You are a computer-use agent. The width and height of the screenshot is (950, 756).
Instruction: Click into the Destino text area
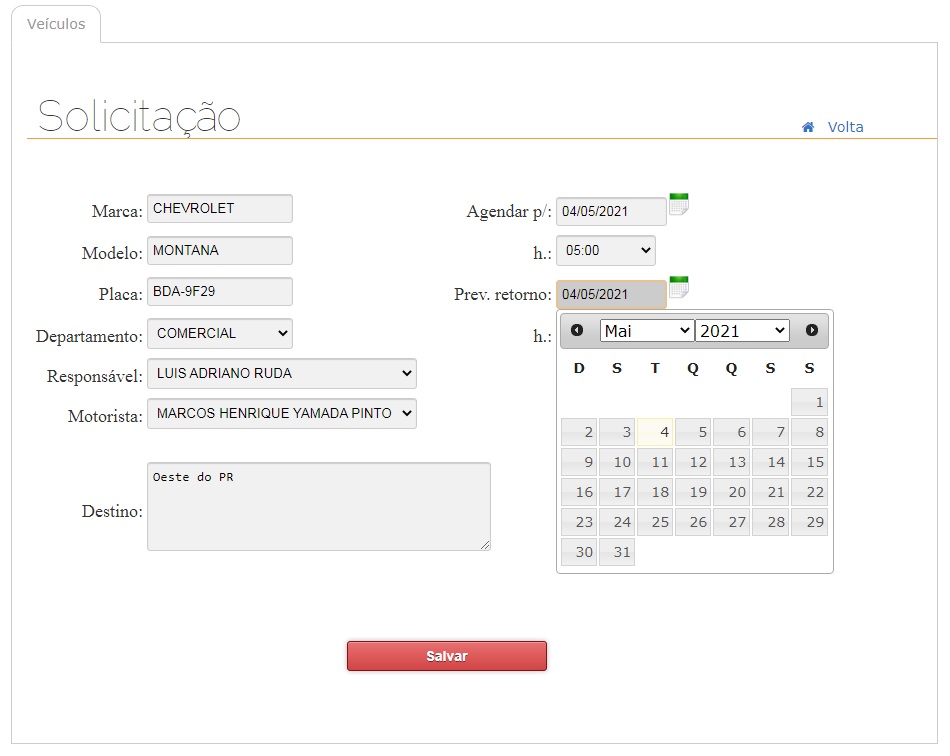[318, 506]
